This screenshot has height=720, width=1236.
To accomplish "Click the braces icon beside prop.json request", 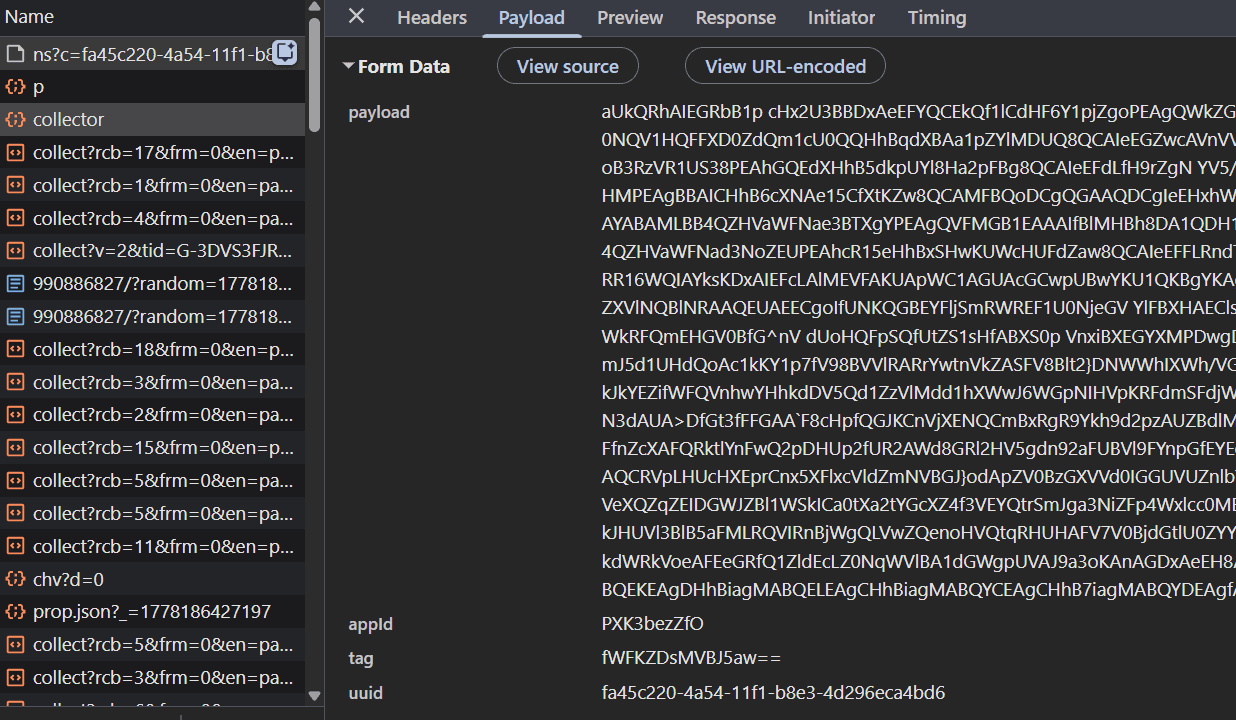I will pos(15,612).
